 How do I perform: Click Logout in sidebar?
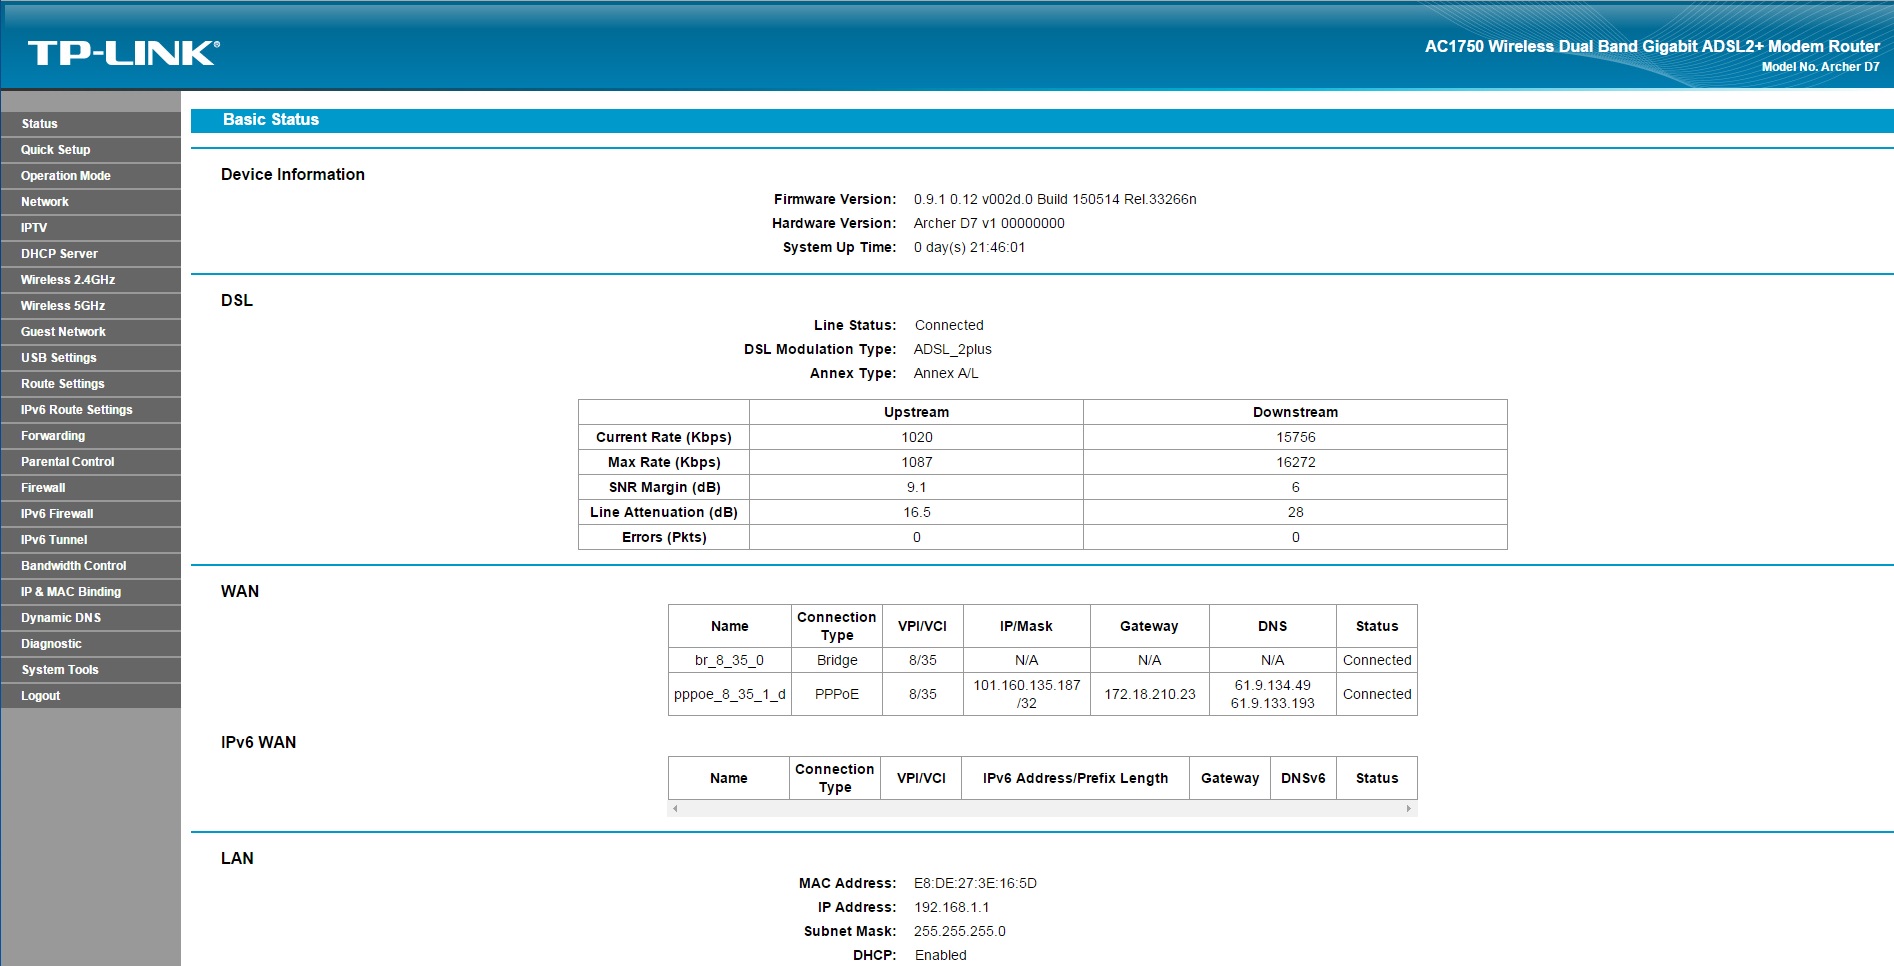click(x=91, y=696)
